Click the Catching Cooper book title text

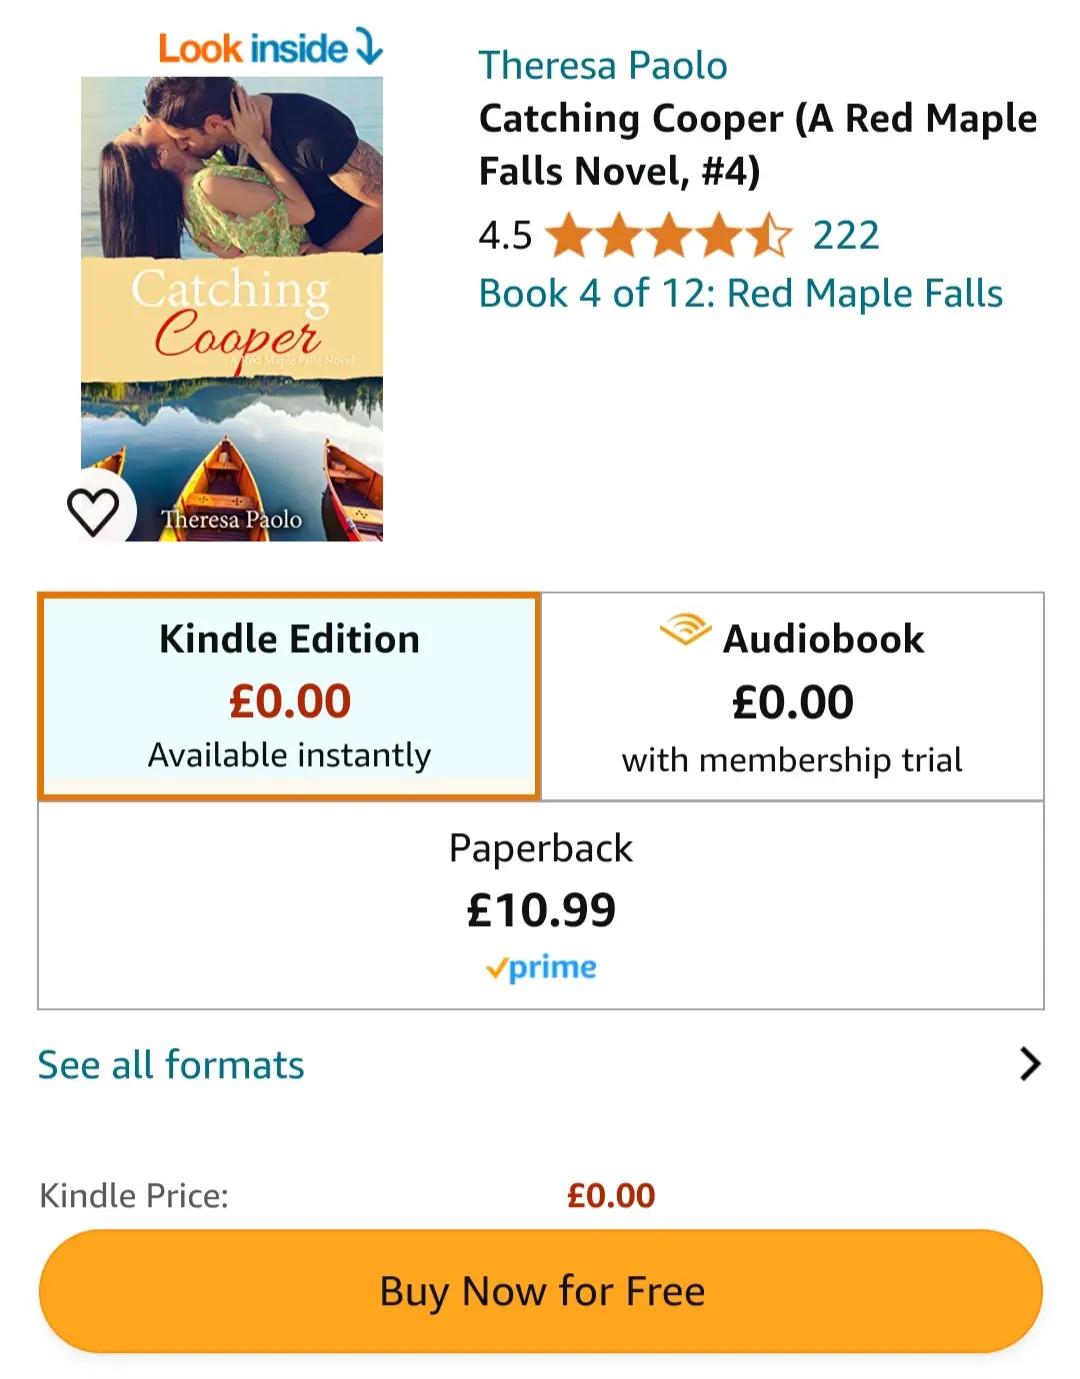coord(758,144)
